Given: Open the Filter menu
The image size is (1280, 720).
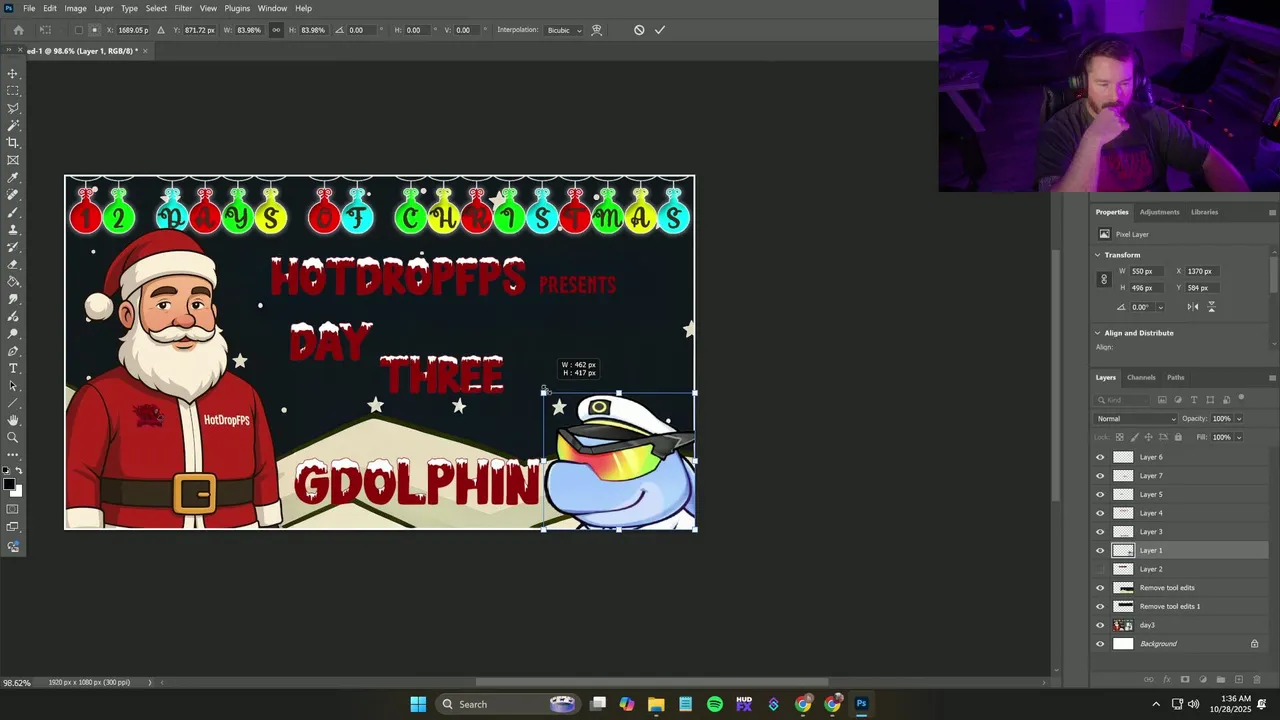Looking at the screenshot, I should (x=183, y=8).
